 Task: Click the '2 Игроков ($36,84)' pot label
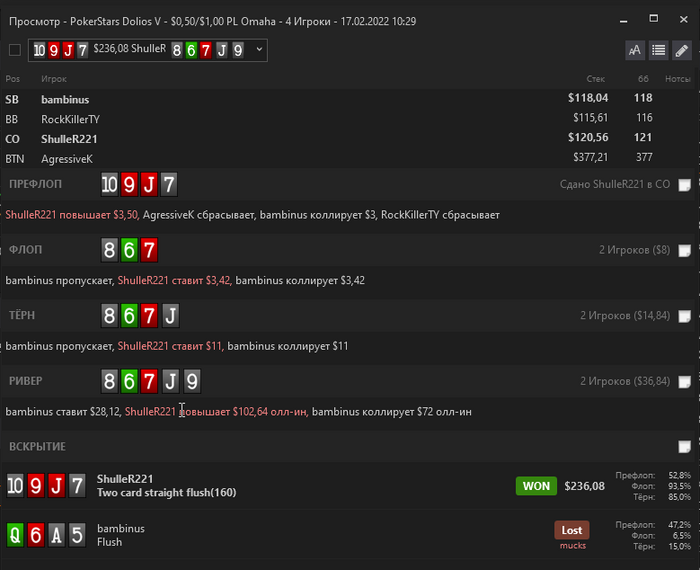625,381
